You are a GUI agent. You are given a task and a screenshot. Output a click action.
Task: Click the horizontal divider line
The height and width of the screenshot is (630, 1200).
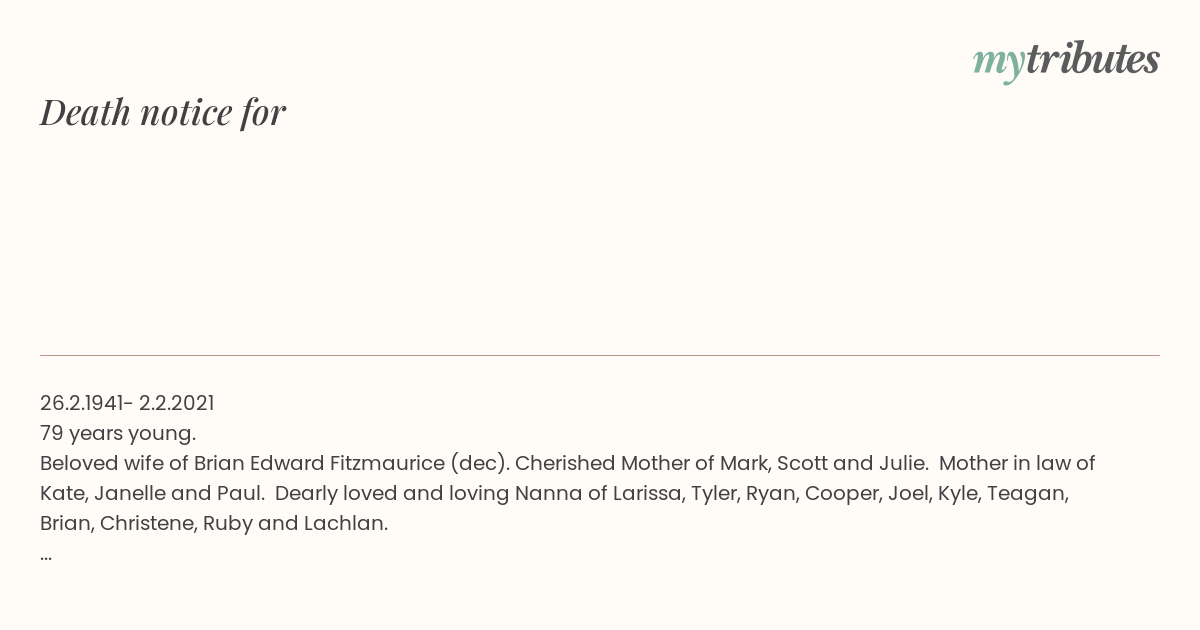point(600,355)
